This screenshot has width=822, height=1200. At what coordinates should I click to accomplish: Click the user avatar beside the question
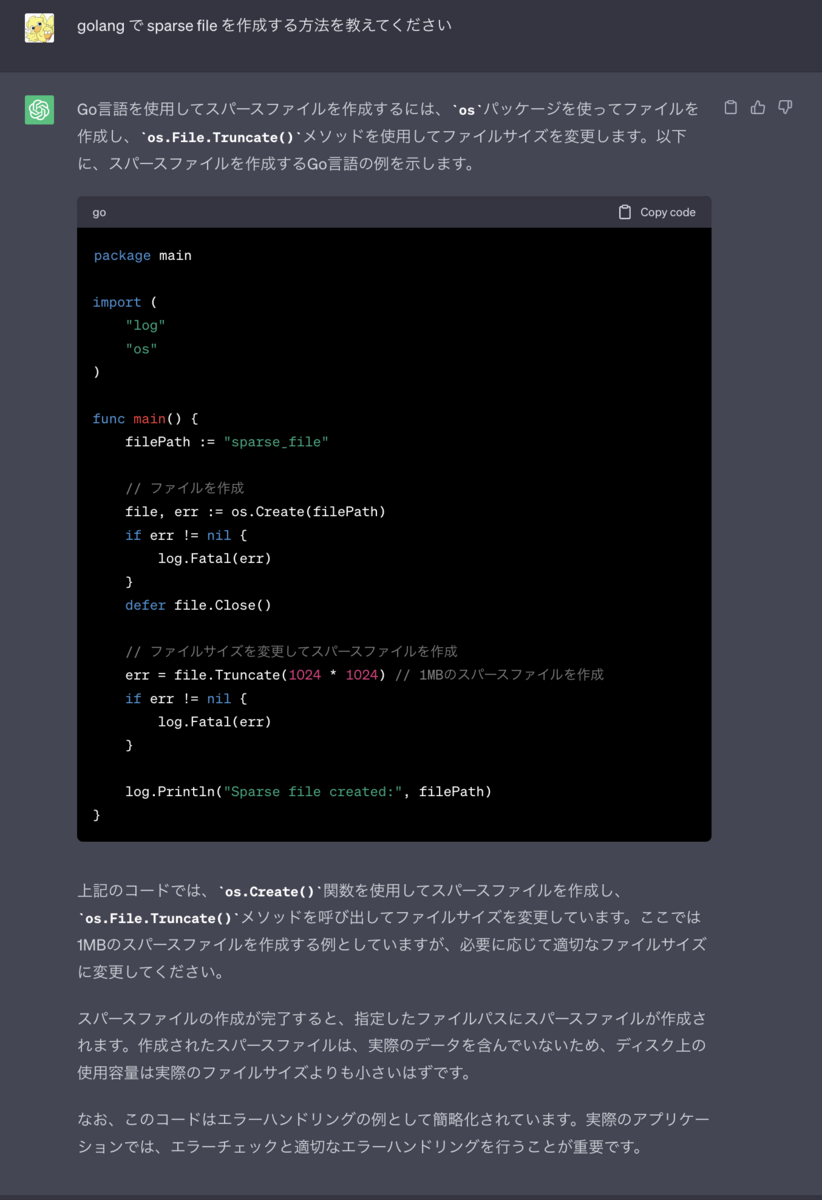[x=39, y=28]
